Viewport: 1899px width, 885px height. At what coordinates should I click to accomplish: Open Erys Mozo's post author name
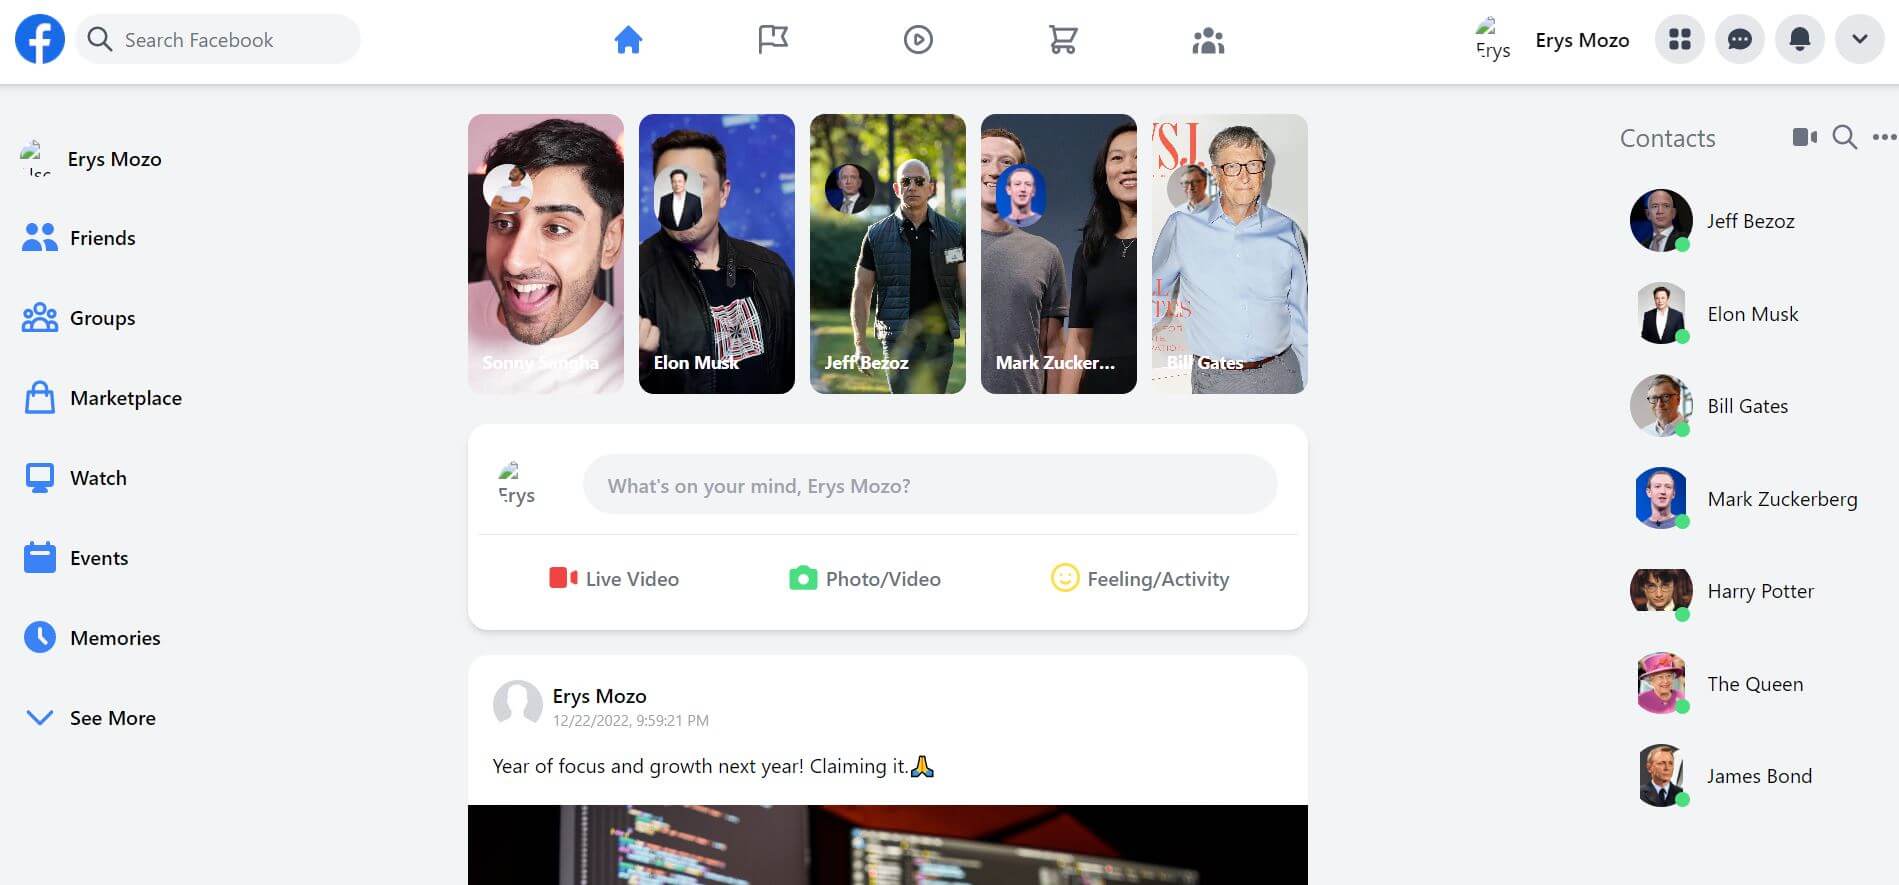point(599,696)
